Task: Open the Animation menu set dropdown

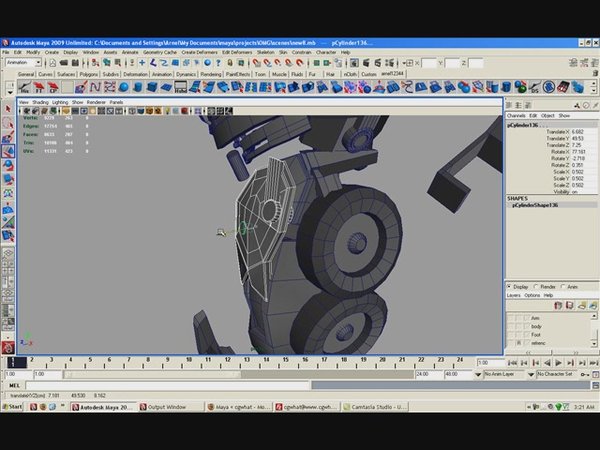Action: tap(23, 62)
